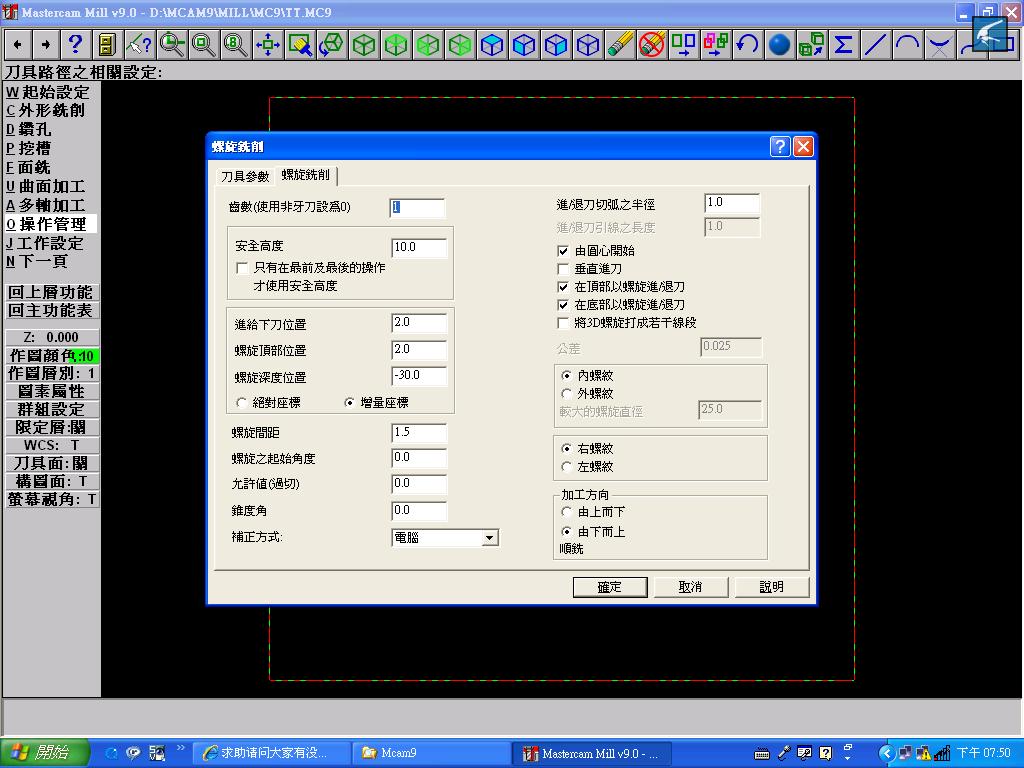Select the diagonal line drawing icon
This screenshot has height=768, width=1024.
click(875, 44)
